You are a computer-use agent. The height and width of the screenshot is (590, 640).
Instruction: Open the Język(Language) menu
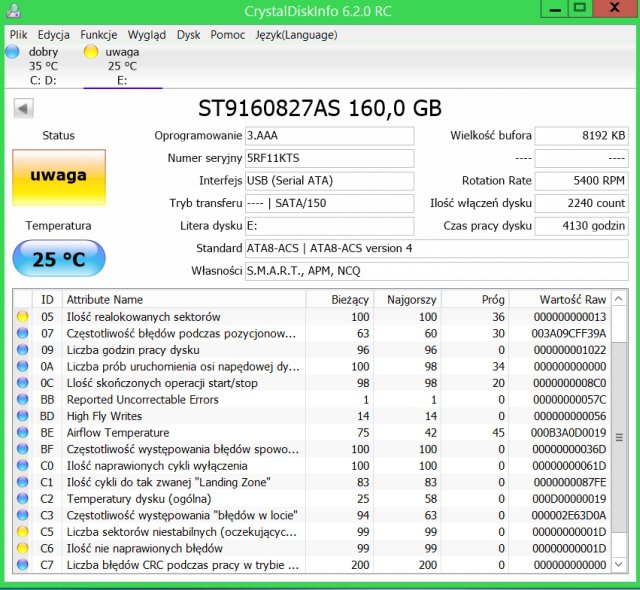tap(296, 35)
